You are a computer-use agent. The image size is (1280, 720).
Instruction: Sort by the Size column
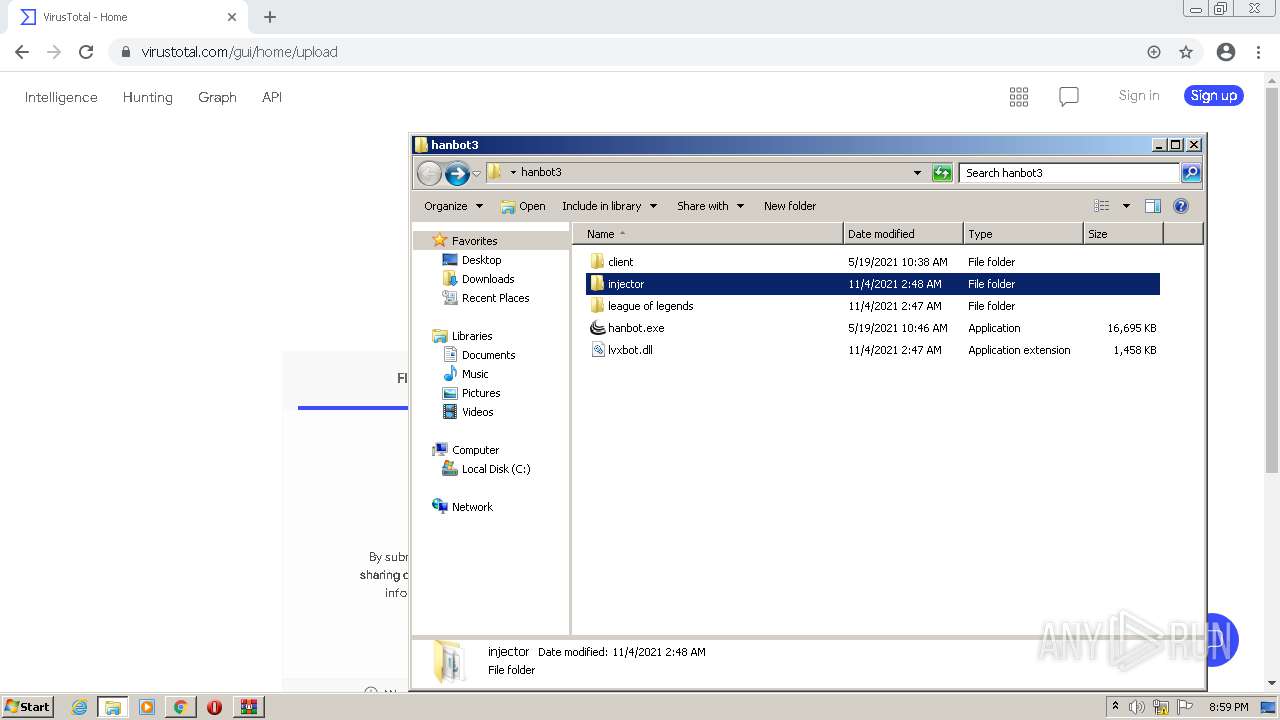click(x=1123, y=234)
